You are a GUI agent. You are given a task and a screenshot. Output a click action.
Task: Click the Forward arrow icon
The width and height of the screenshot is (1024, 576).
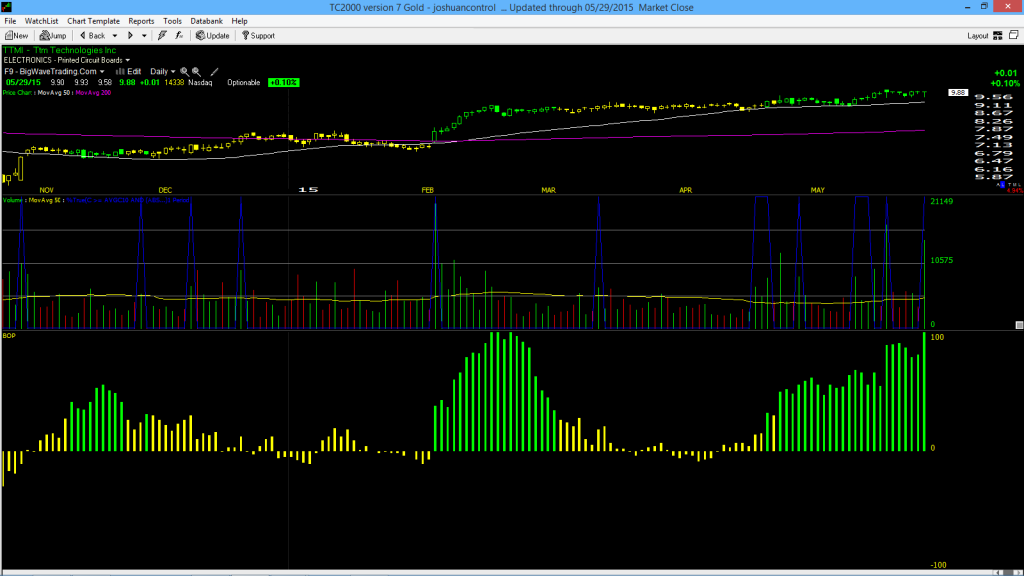[x=130, y=36]
